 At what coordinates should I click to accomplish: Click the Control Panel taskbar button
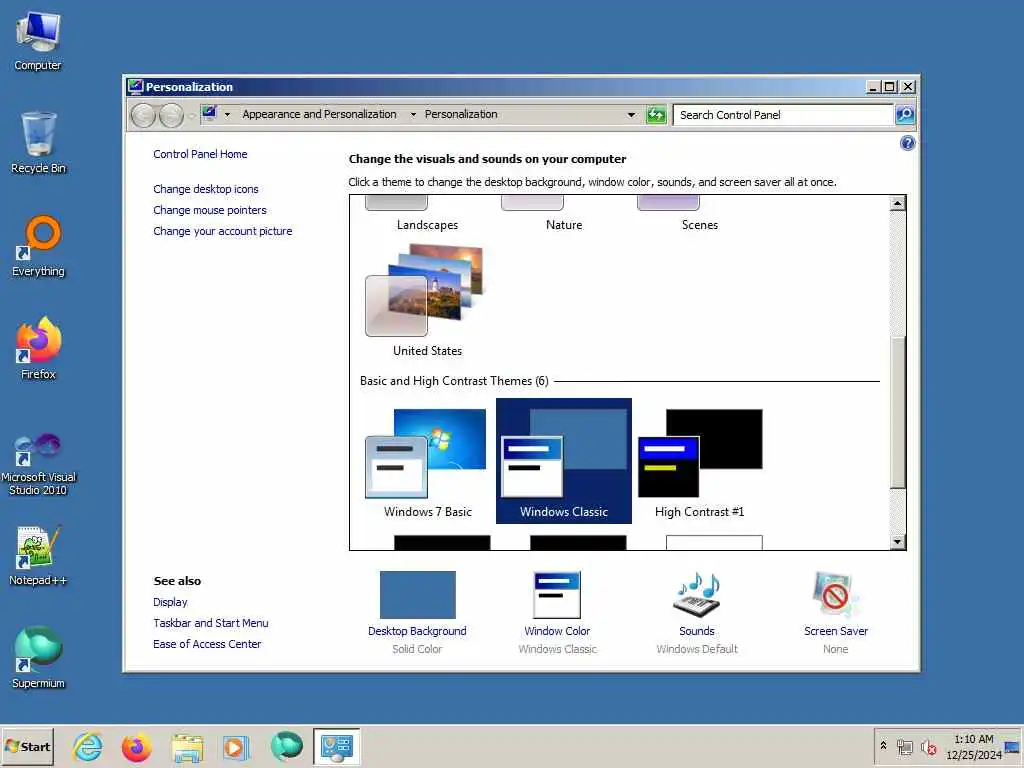336,746
